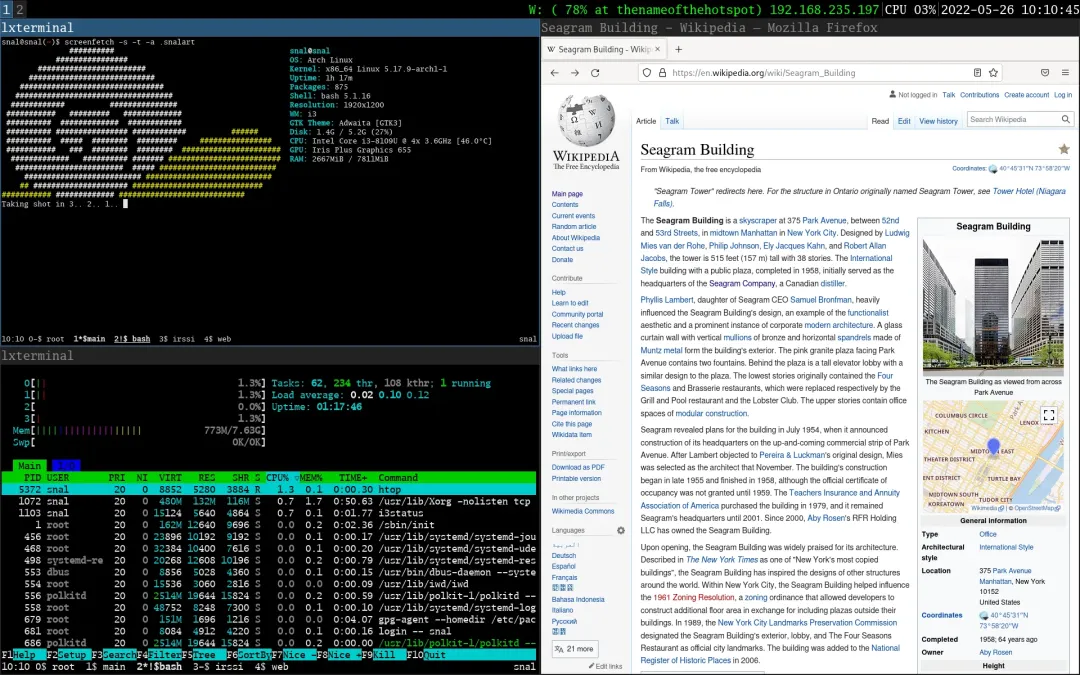This screenshot has height=675, width=1080.
Task: Click the Firefox back arrow button
Action: point(555,72)
